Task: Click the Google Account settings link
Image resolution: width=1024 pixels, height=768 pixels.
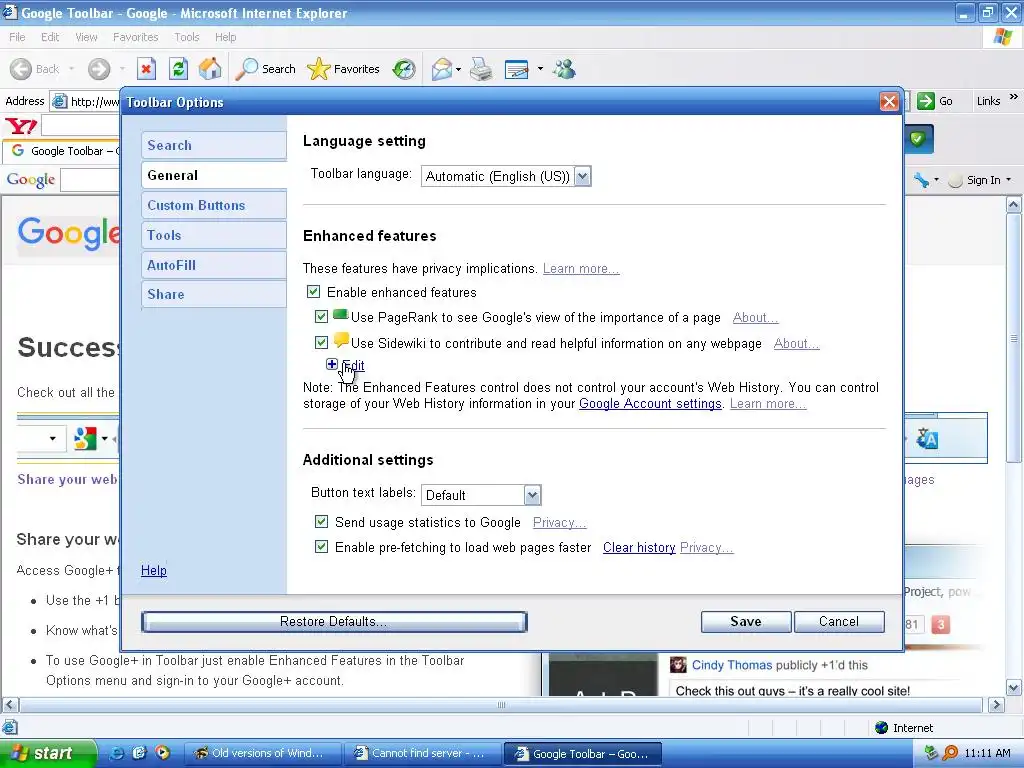Action: point(650,404)
